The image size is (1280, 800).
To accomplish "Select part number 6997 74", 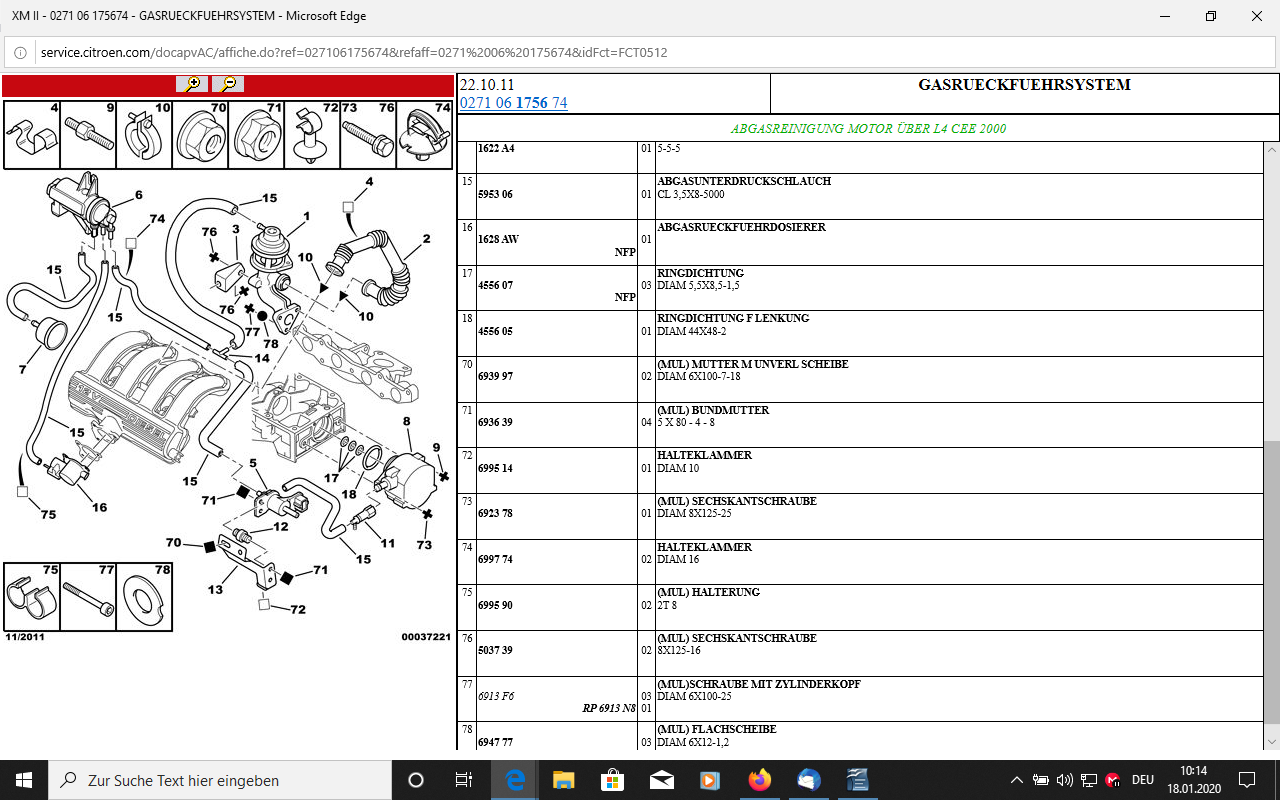I will 495,560.
